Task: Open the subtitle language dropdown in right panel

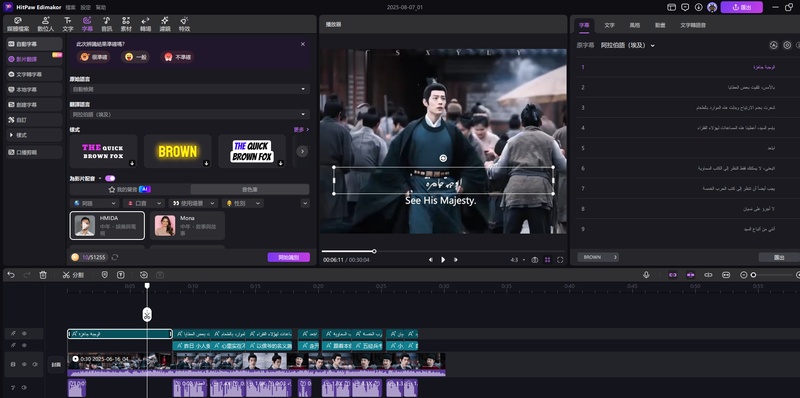Action: (x=628, y=45)
